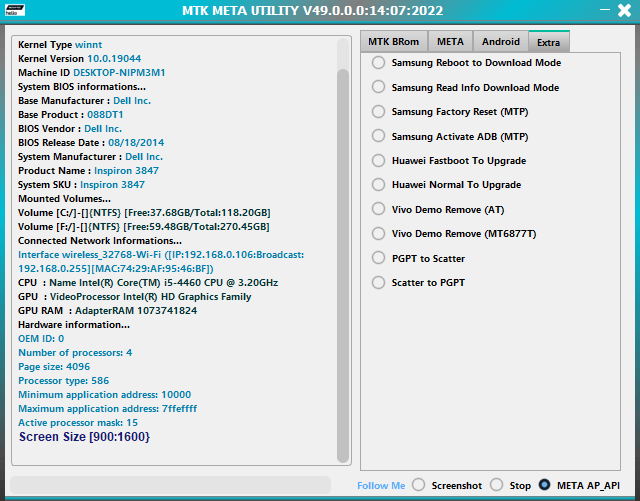
Task: Click the Processor type: 586 line
Action: 63,381
